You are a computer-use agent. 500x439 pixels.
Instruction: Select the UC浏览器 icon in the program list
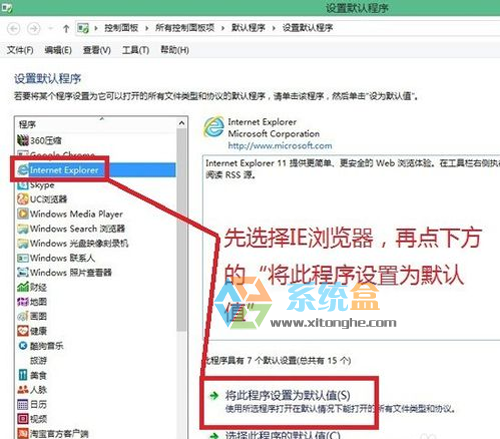click(x=23, y=199)
